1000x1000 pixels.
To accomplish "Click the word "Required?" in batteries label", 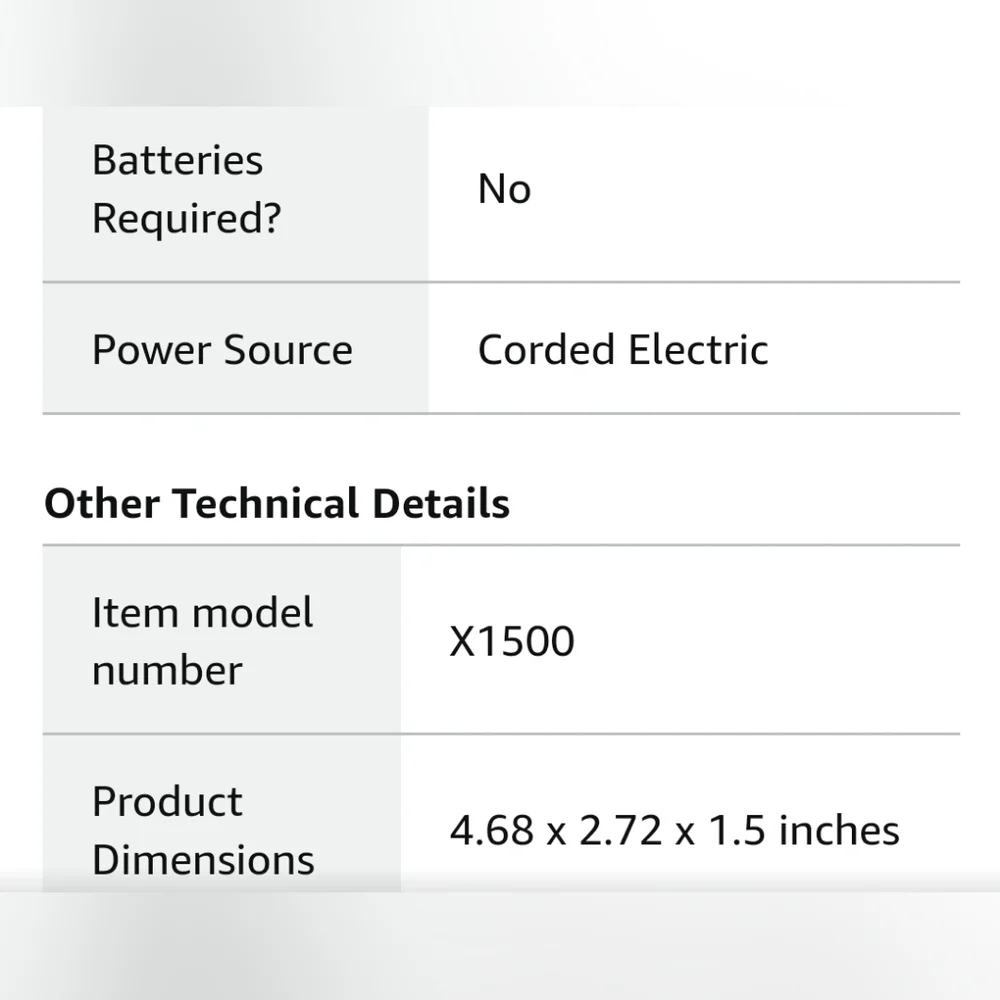I will tap(186, 219).
